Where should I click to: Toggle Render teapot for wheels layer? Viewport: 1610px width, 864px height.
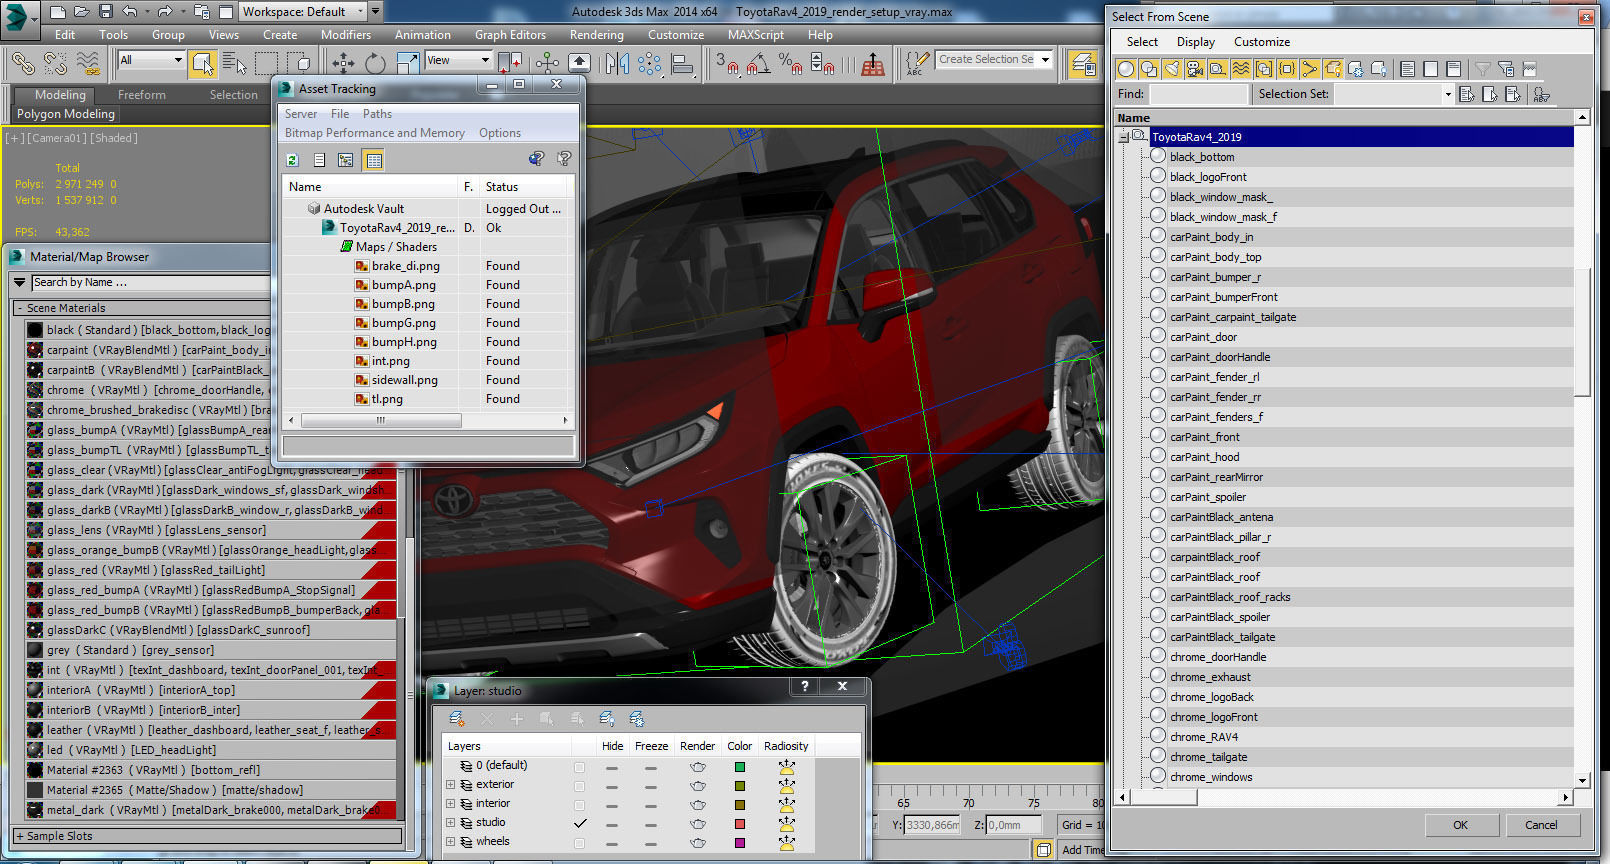pyautogui.click(x=697, y=843)
